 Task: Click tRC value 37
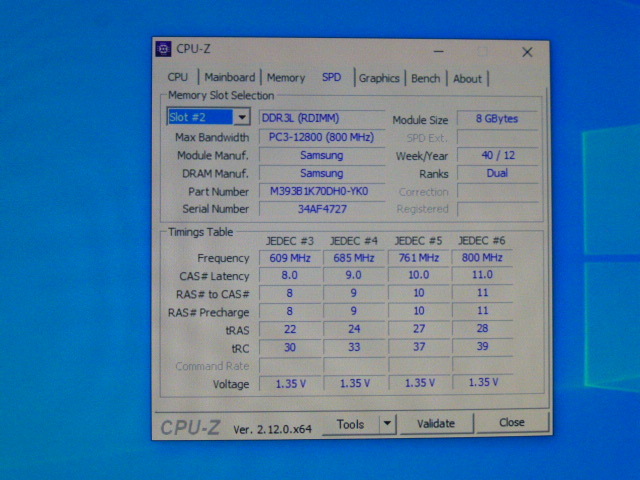coord(418,347)
